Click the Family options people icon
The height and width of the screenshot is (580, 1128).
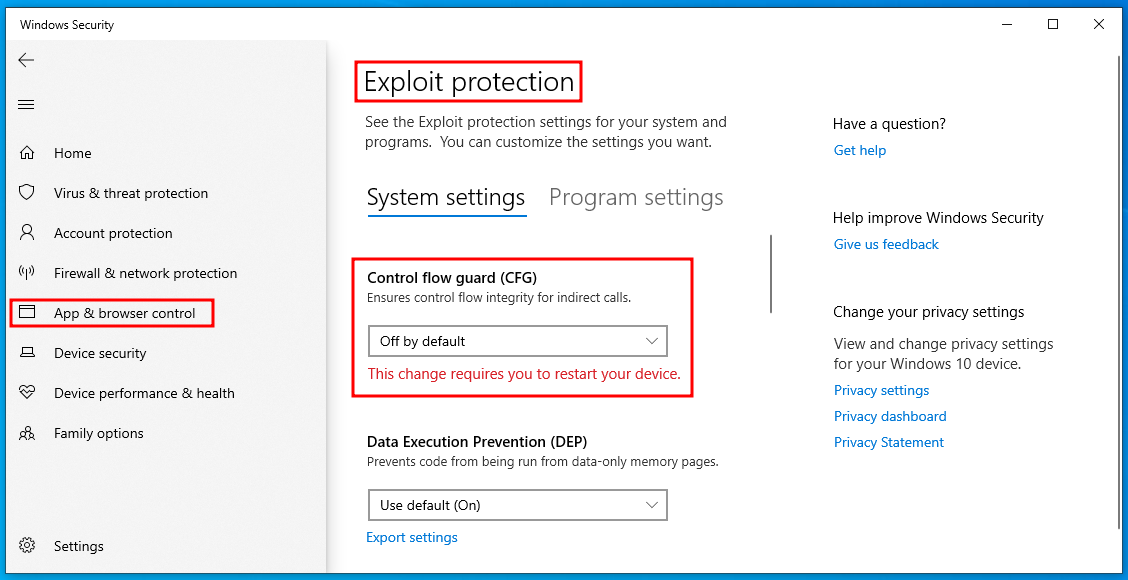click(x=27, y=433)
